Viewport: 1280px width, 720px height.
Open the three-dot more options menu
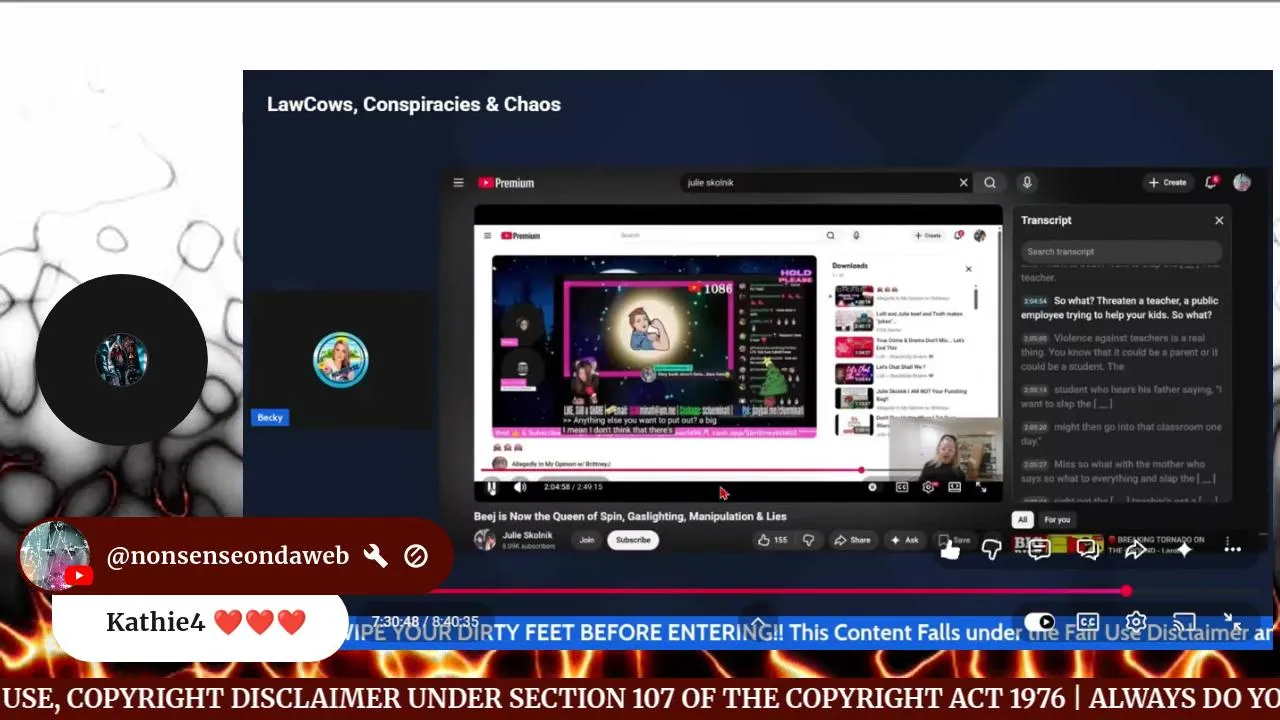point(1232,548)
